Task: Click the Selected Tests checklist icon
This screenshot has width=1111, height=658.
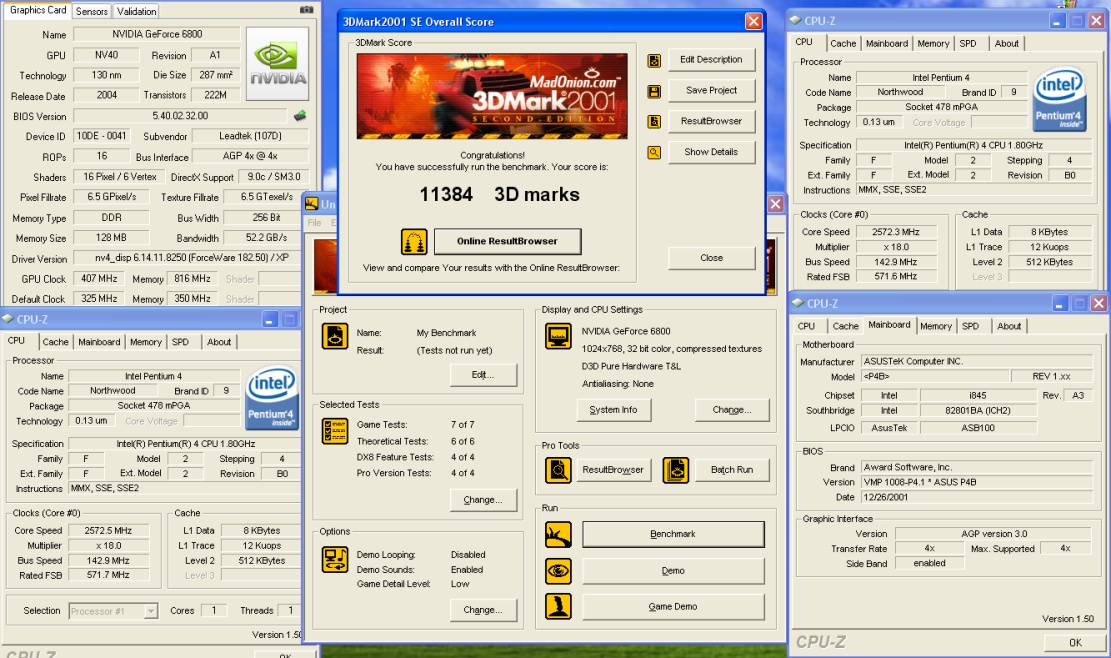Action: (x=334, y=431)
